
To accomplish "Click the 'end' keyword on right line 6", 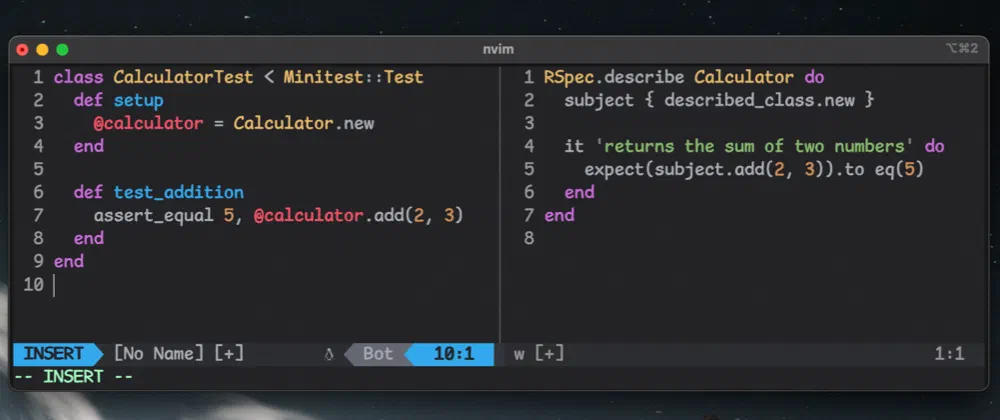I will [x=579, y=192].
